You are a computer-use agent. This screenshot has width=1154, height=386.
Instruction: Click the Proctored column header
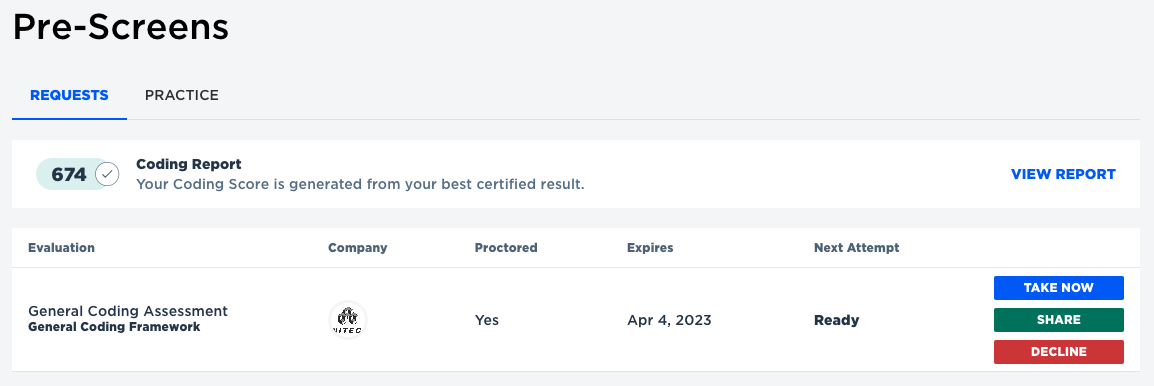506,248
